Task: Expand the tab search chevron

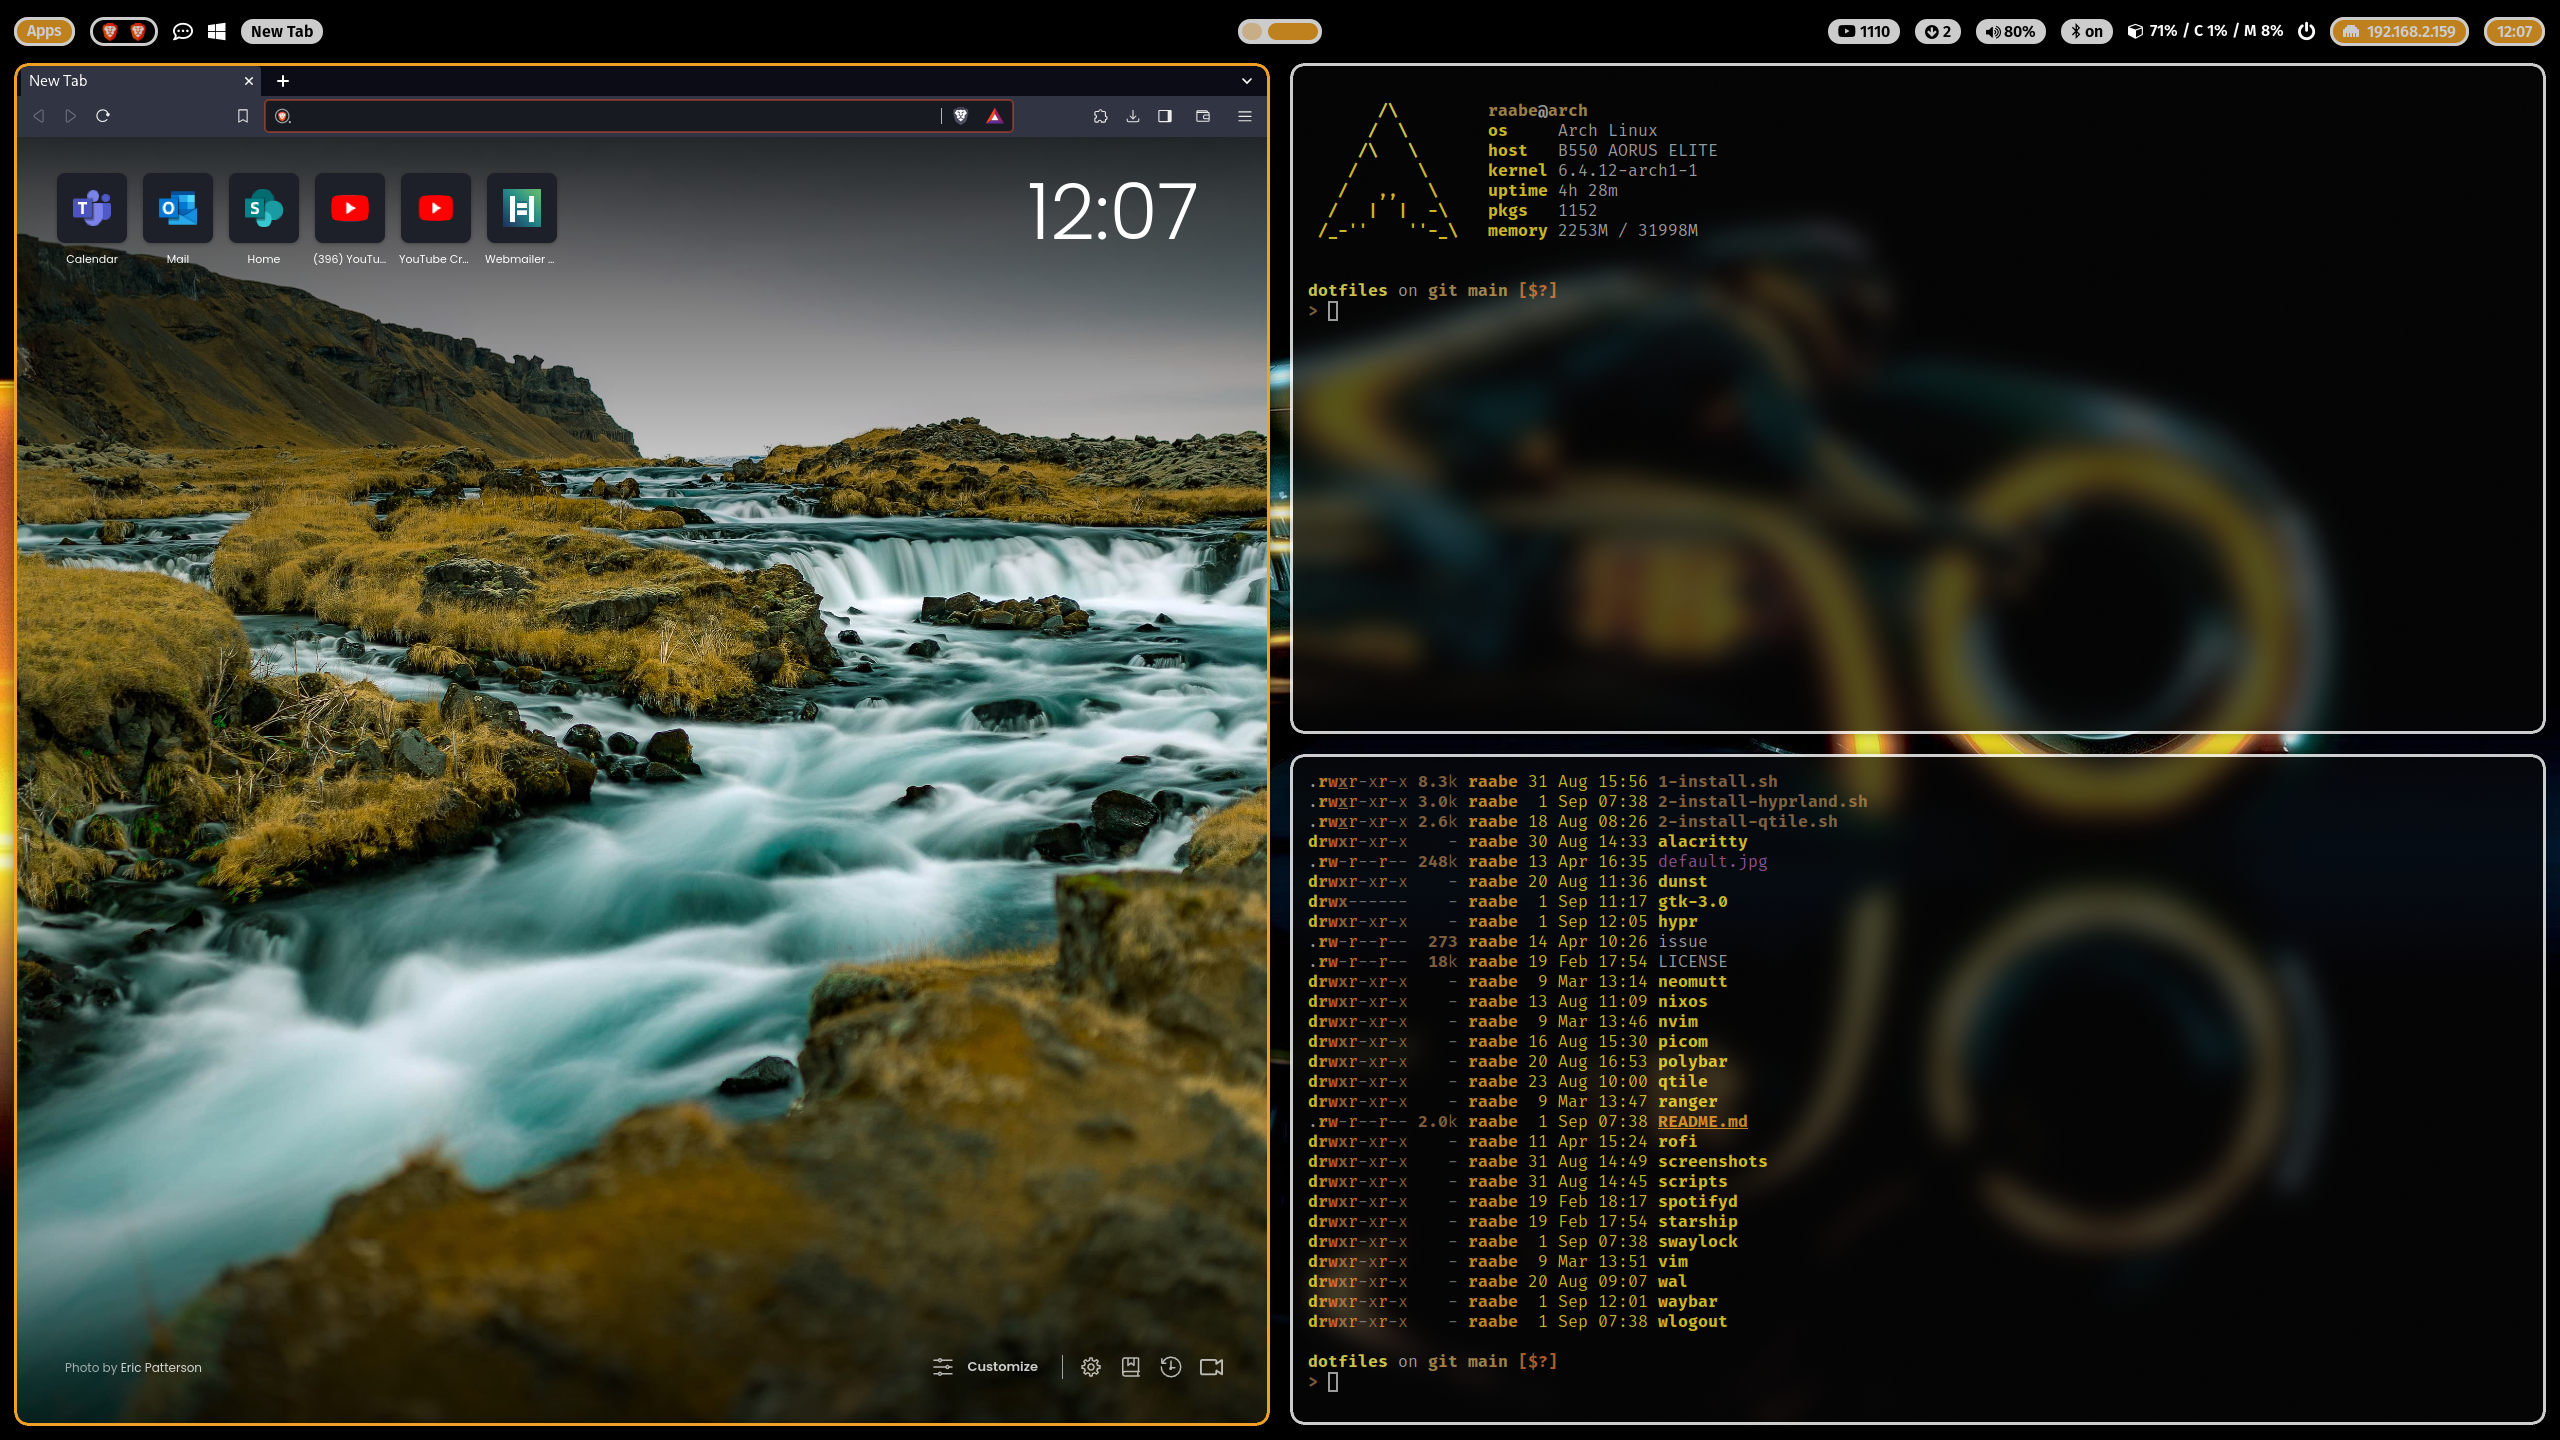Action: click(1246, 81)
